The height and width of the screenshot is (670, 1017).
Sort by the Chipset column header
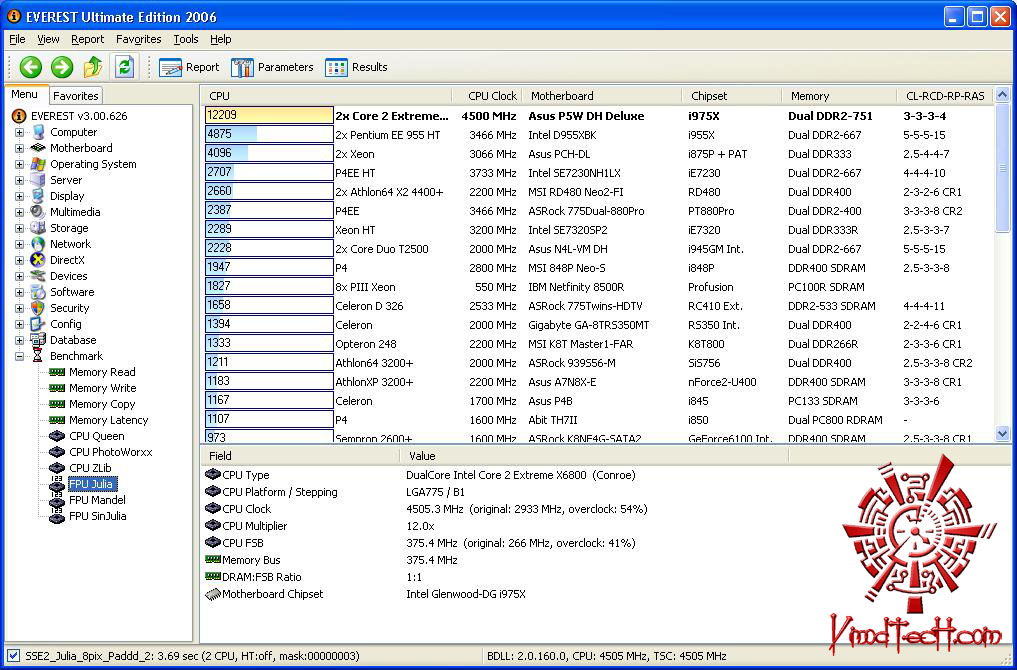(x=732, y=96)
